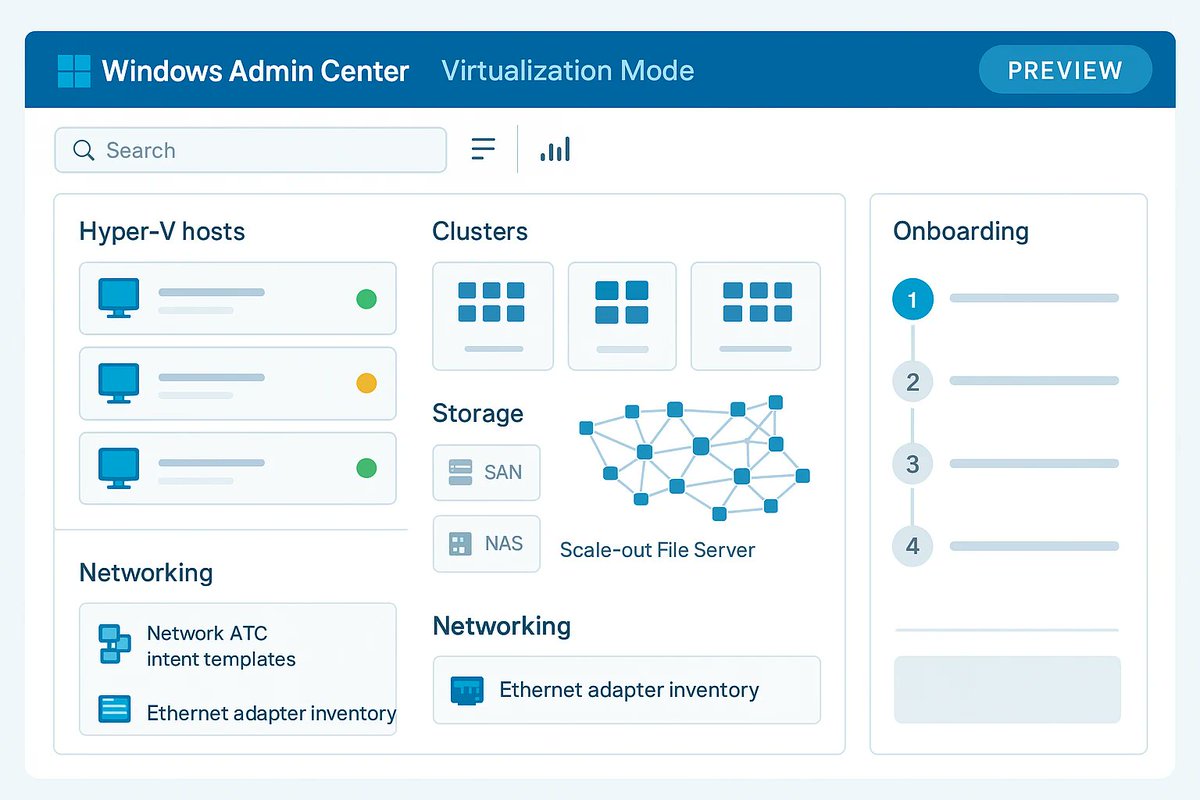The width and height of the screenshot is (1200, 800).
Task: Select step 1 in the Onboarding stepper
Action: [912, 298]
